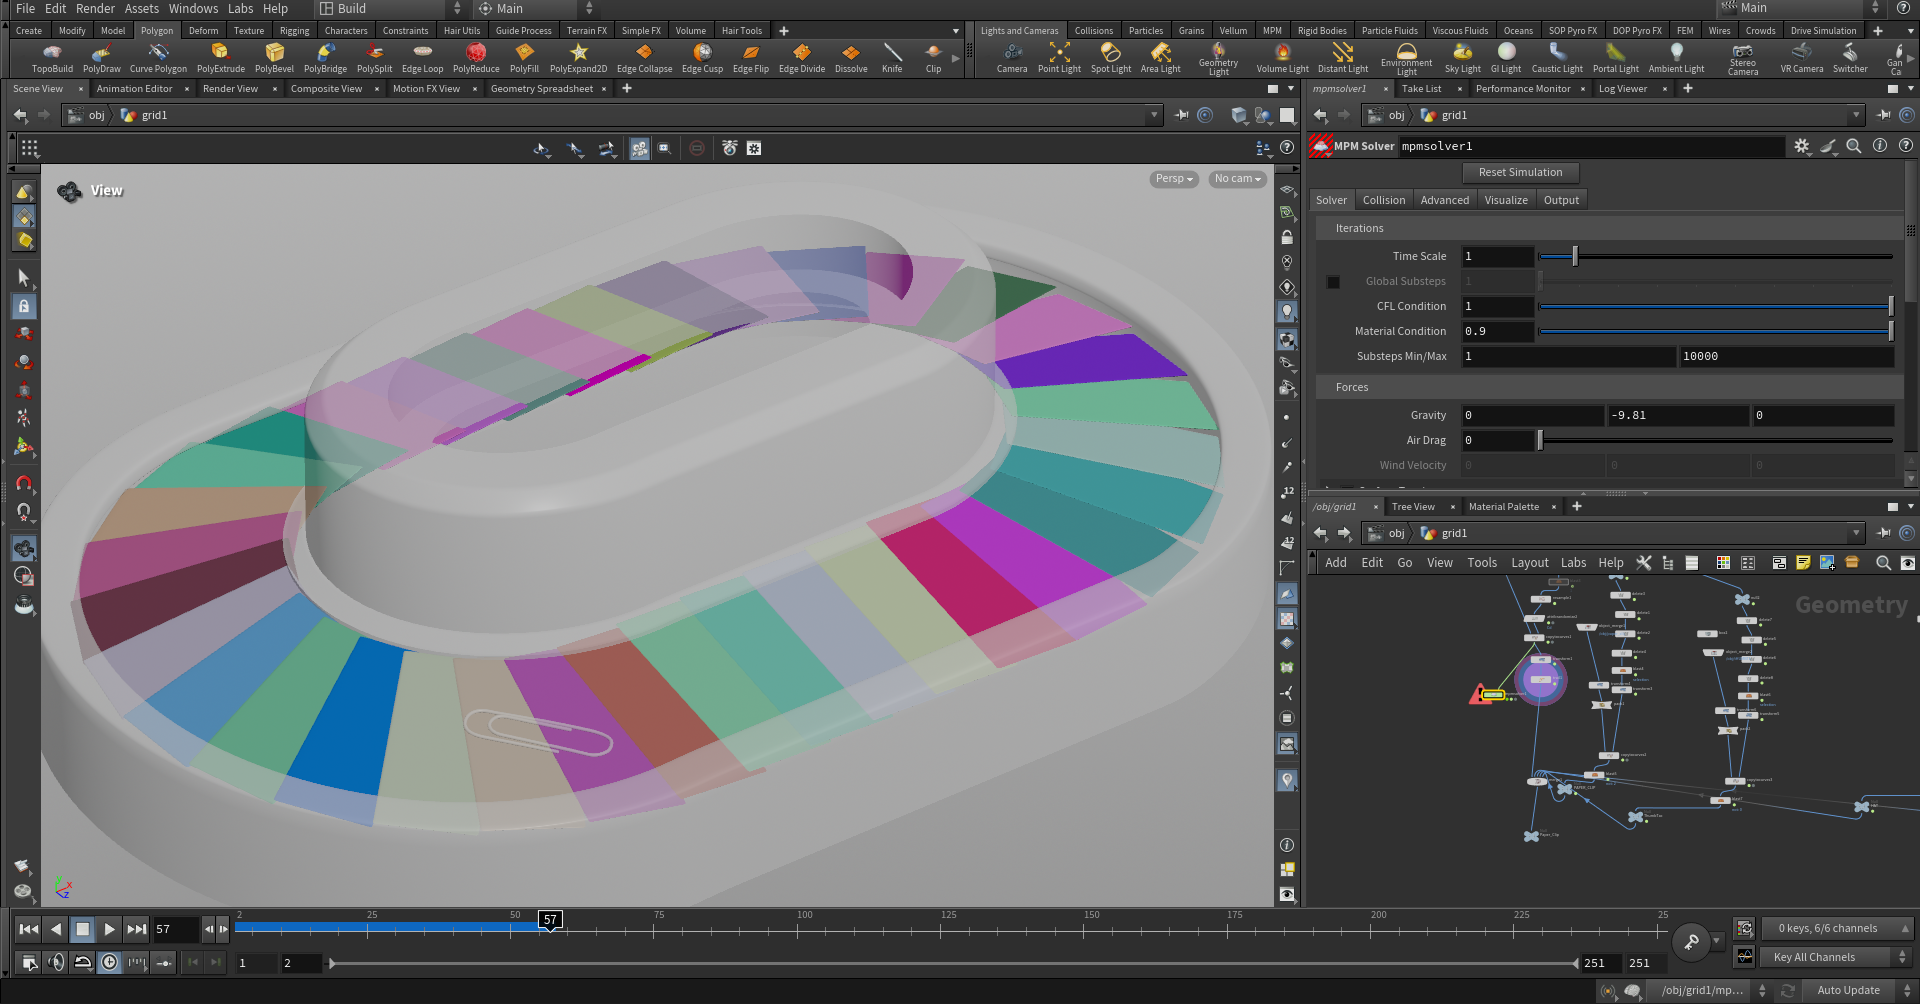Adjust the Material Condition slider
Screen dimensions: 1920x1004
pyautogui.click(x=1716, y=331)
